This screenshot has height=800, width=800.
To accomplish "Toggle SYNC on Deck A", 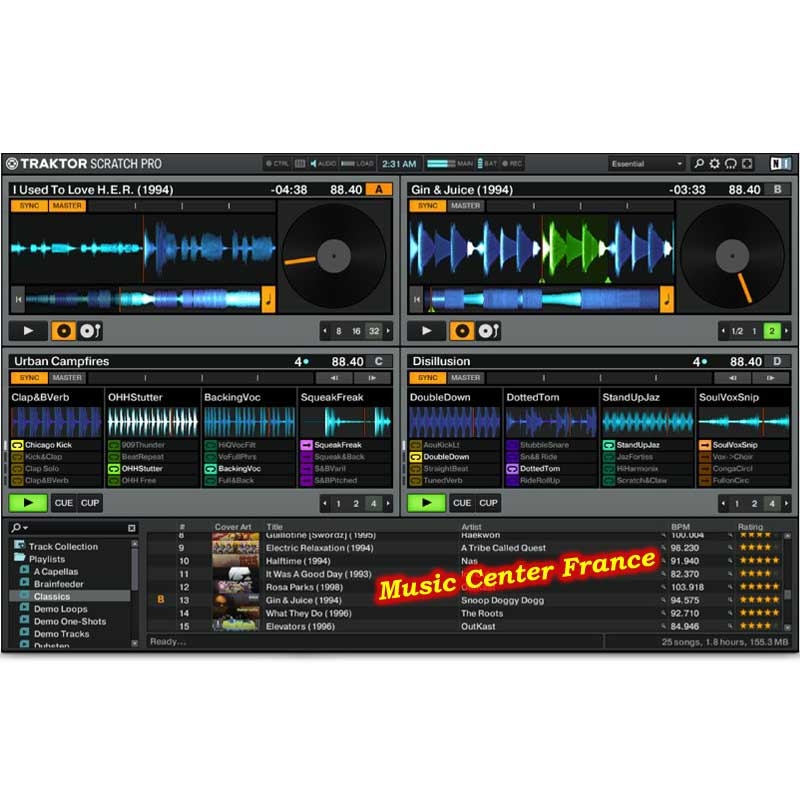I will (28, 206).
